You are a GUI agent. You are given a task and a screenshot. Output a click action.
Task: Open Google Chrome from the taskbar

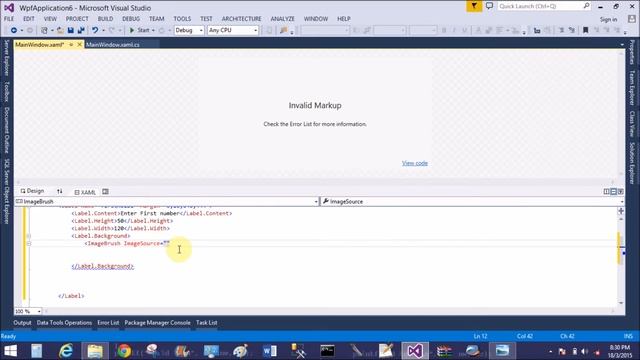point(124,351)
